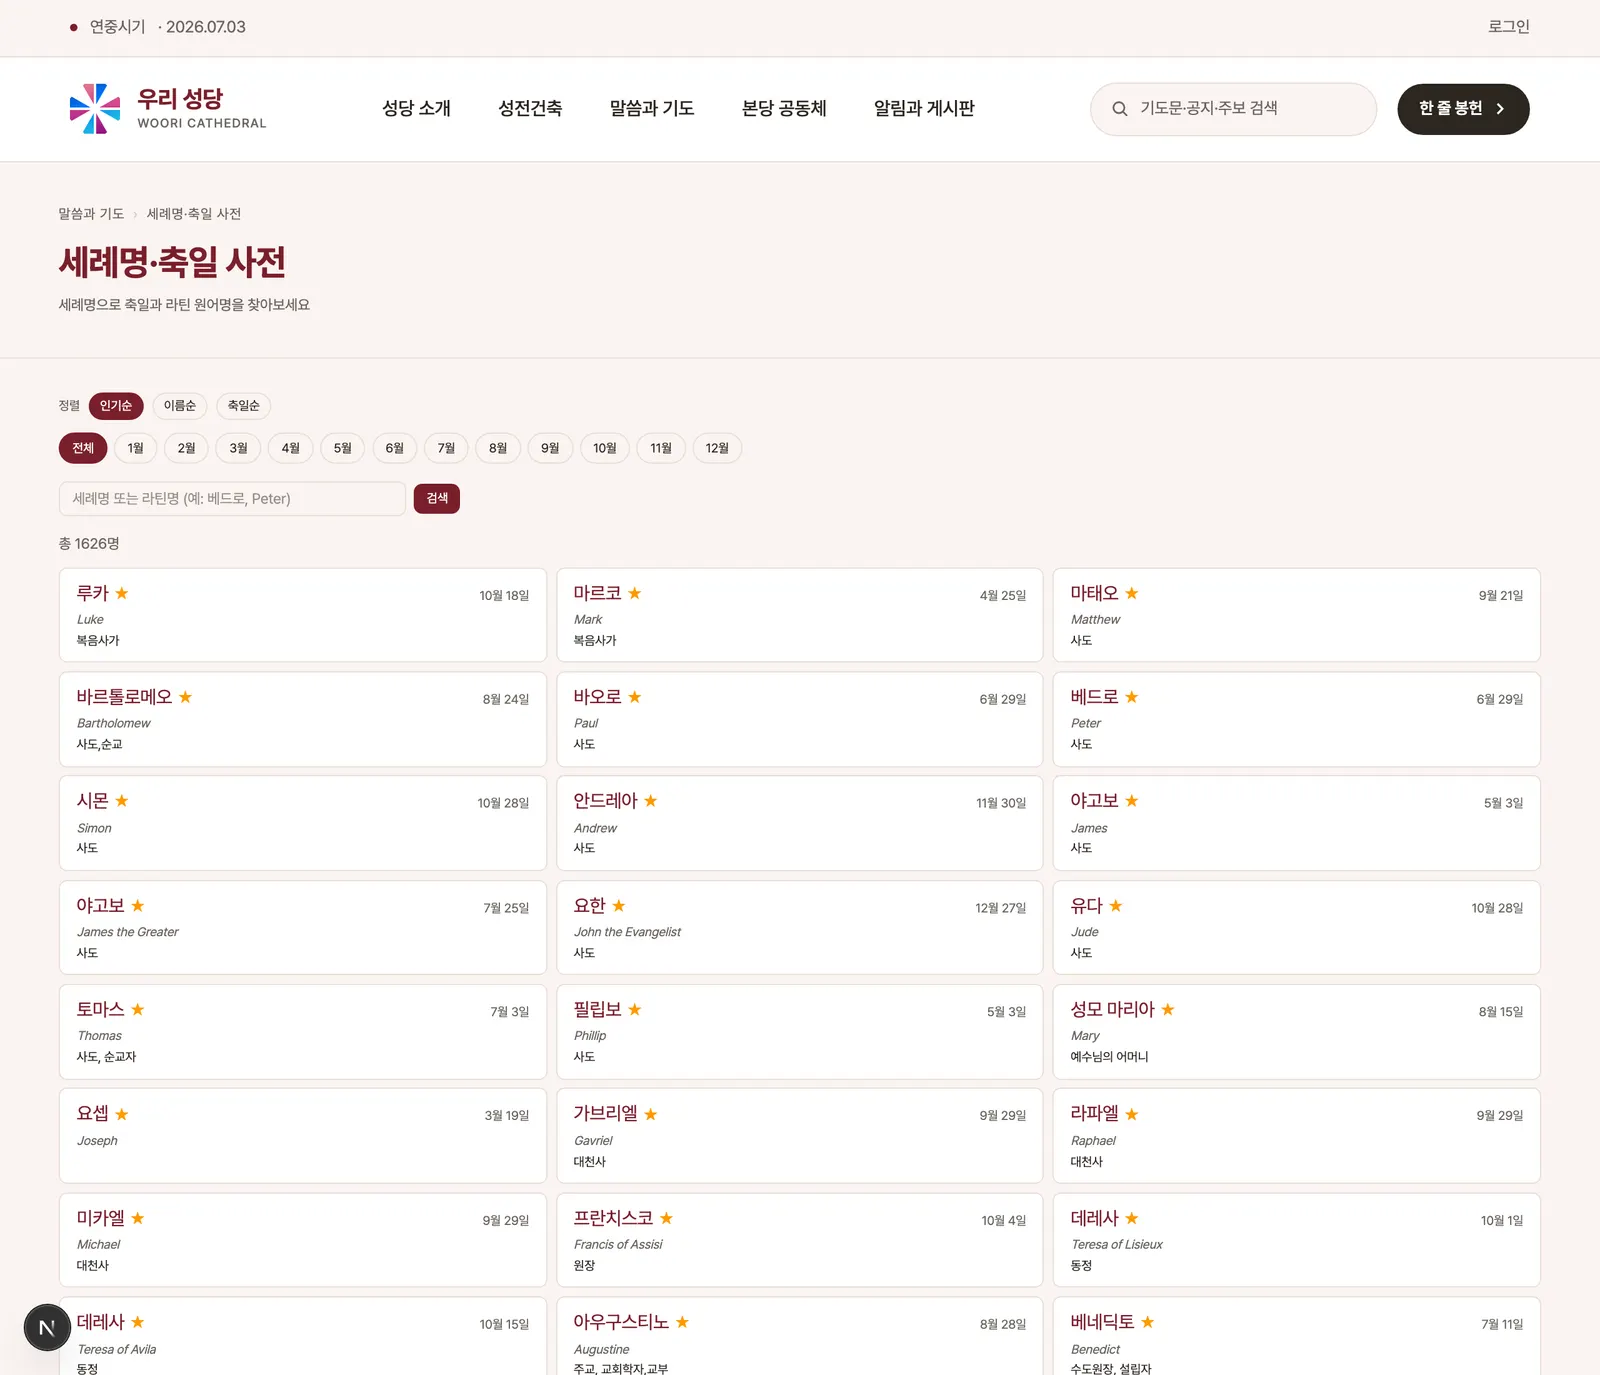Click the star beside 마르코
This screenshot has width=1600, height=1375.
[x=635, y=593]
